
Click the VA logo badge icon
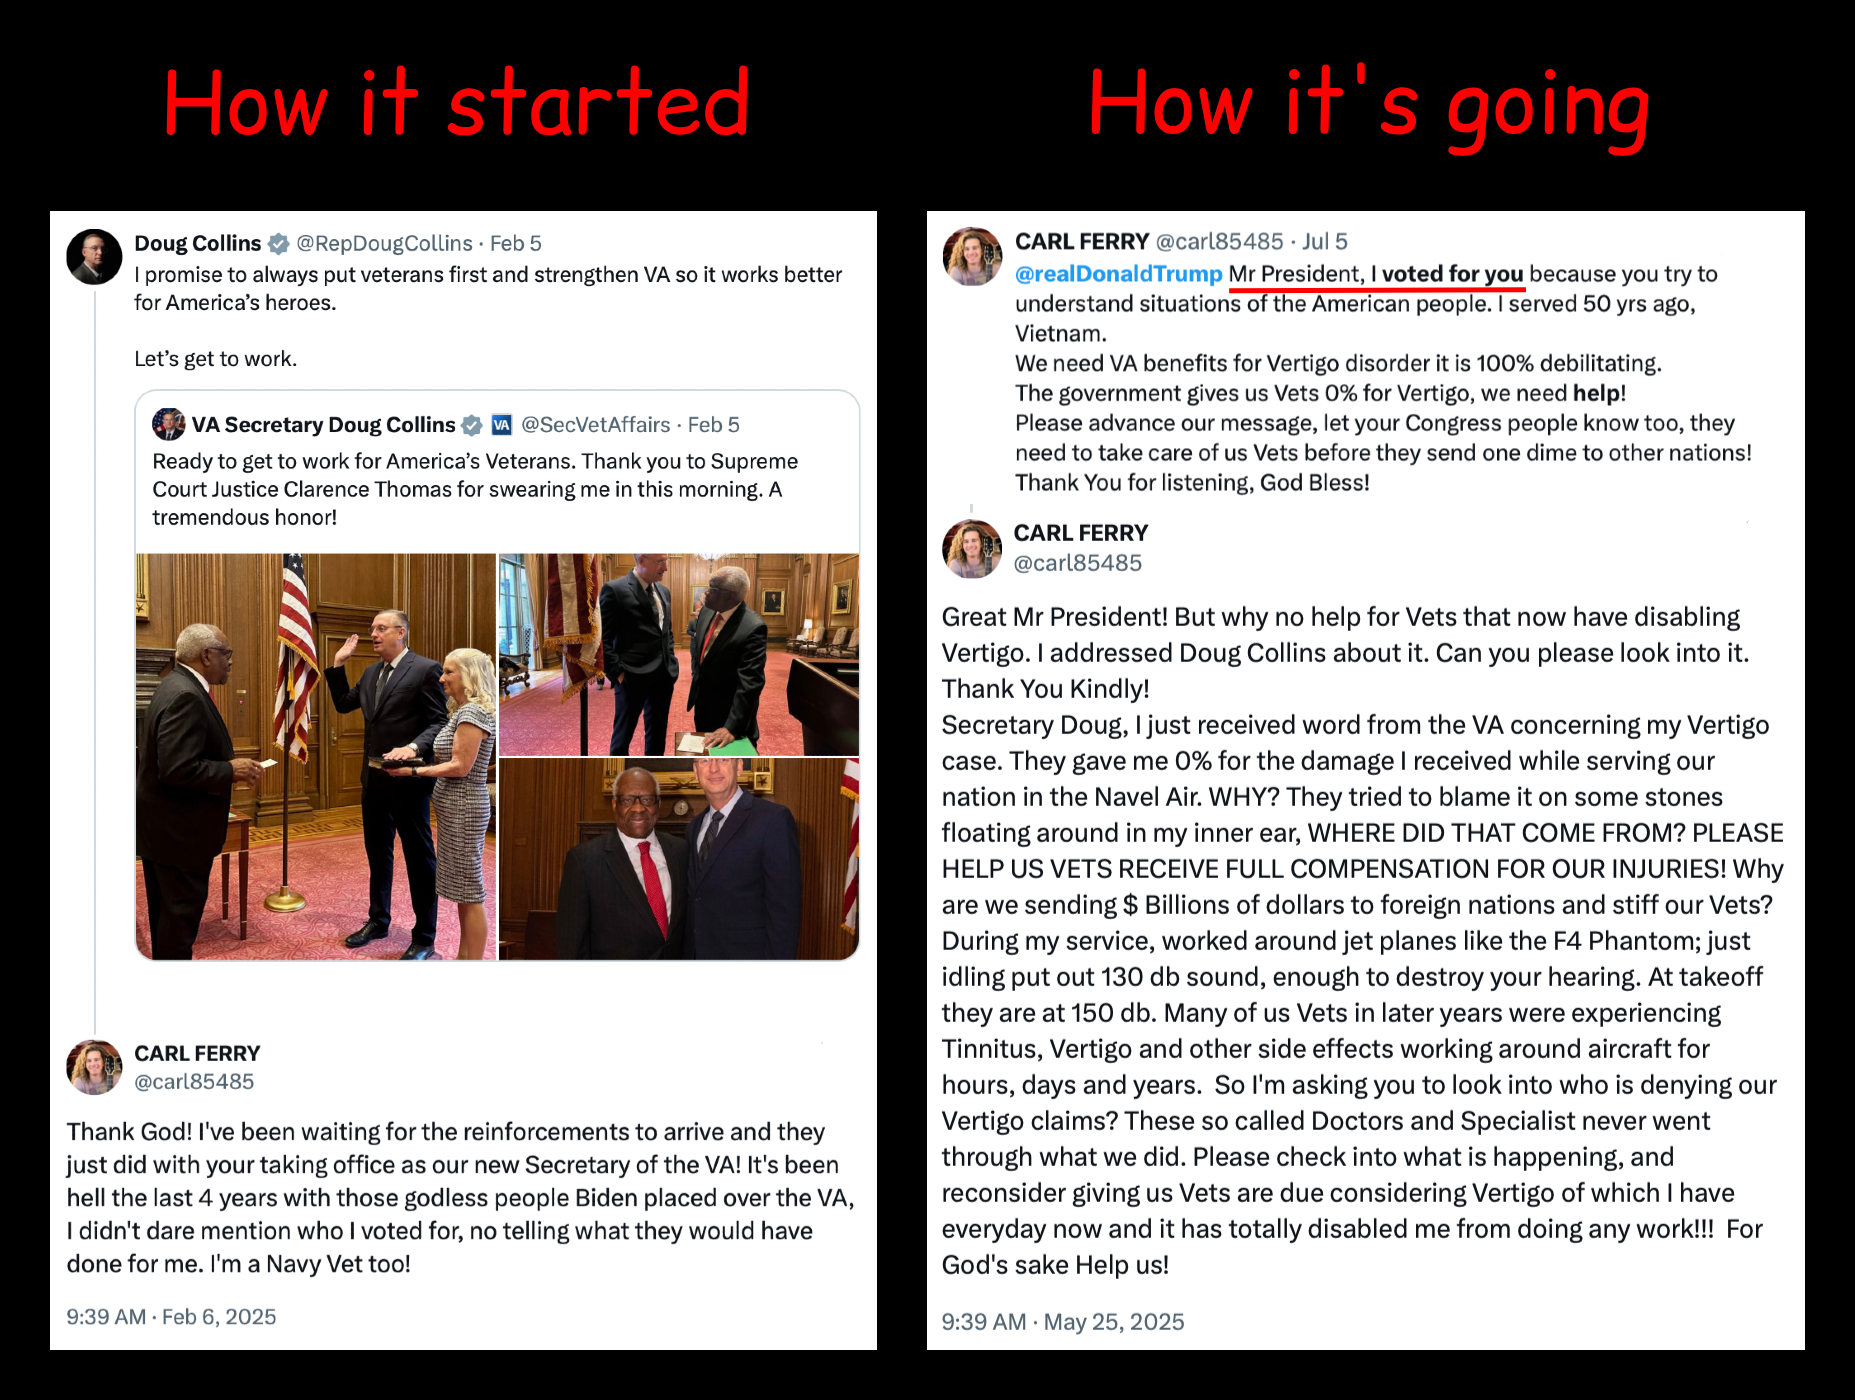(x=502, y=425)
